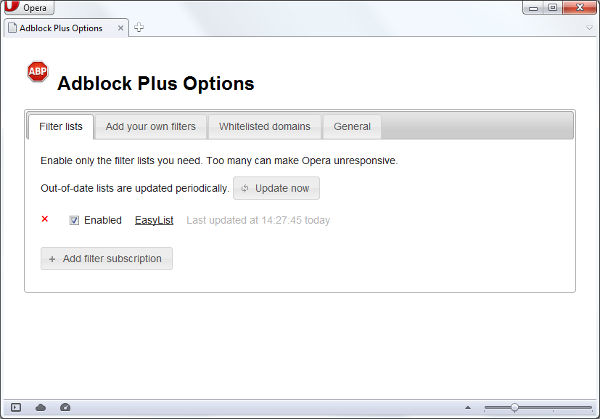600x419 pixels.
Task: Click the Opera Turbo speedometer icon
Action: point(65,407)
